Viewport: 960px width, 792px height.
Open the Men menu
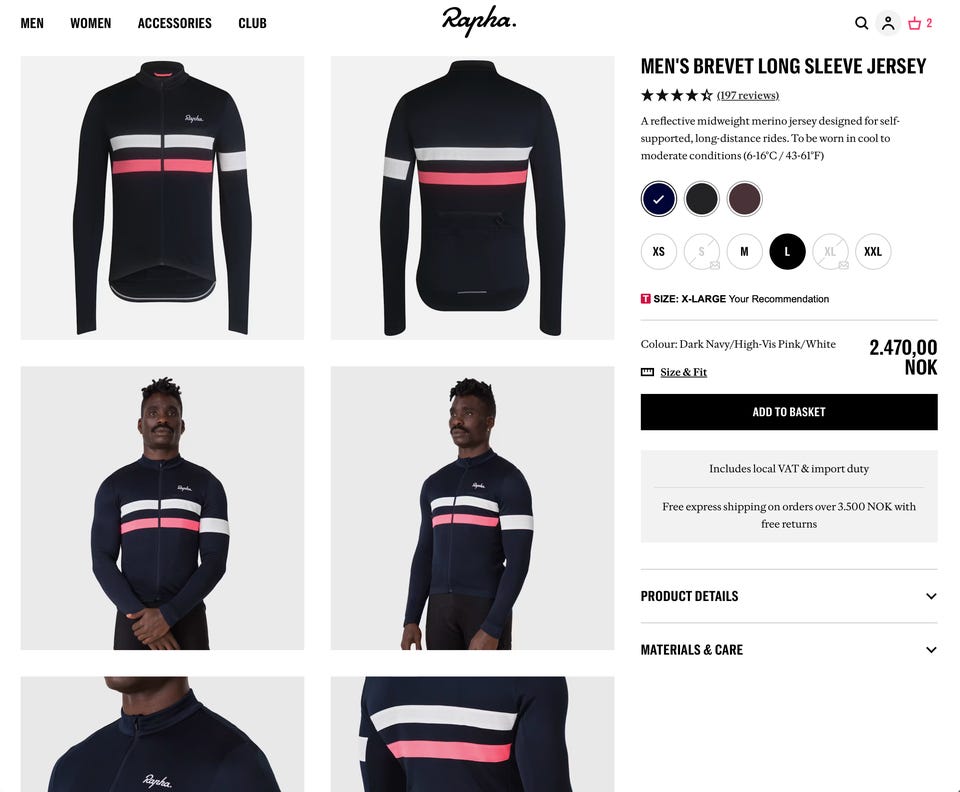32,23
